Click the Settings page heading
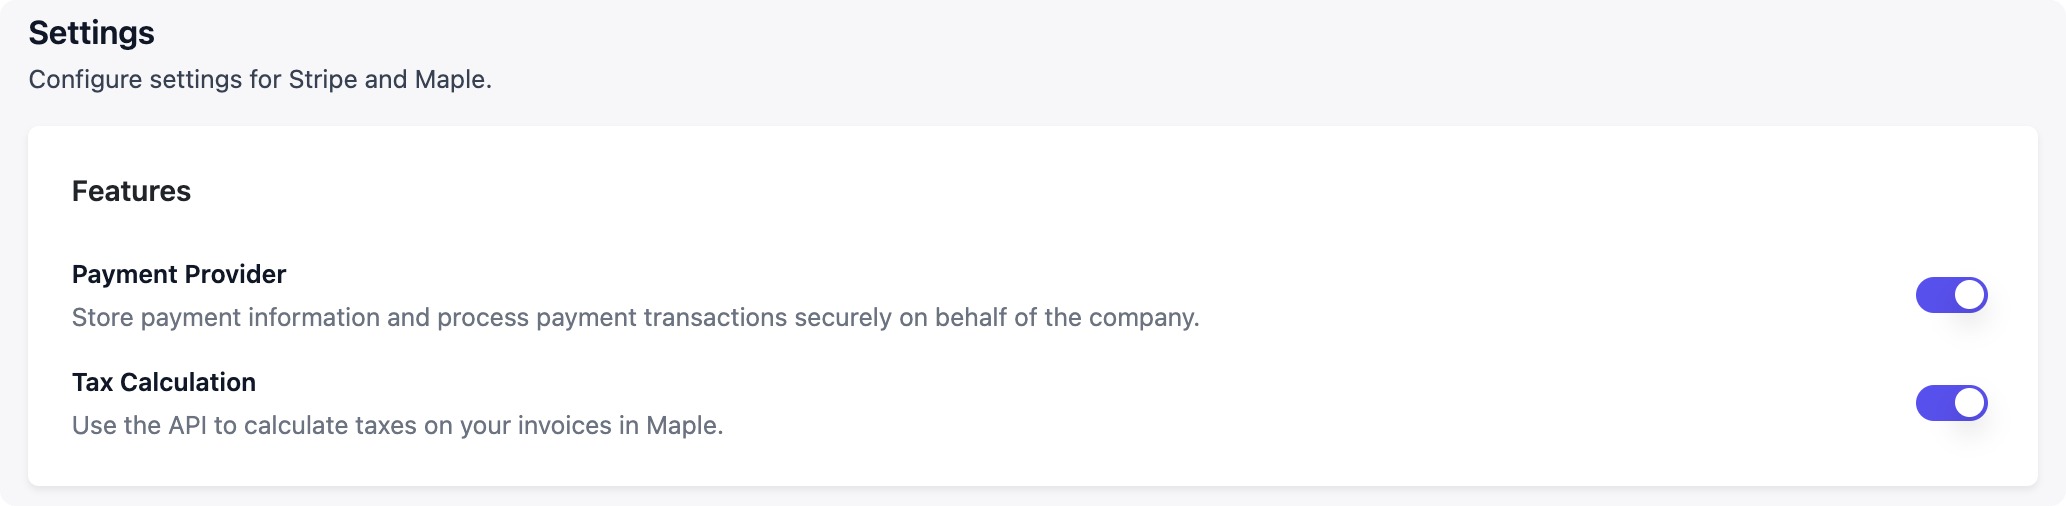The width and height of the screenshot is (2066, 506). [x=91, y=33]
